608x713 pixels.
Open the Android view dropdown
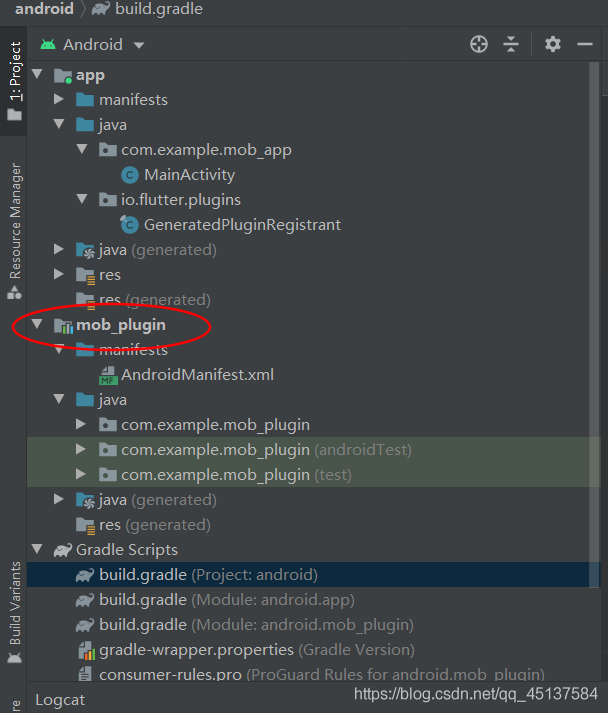click(x=93, y=45)
